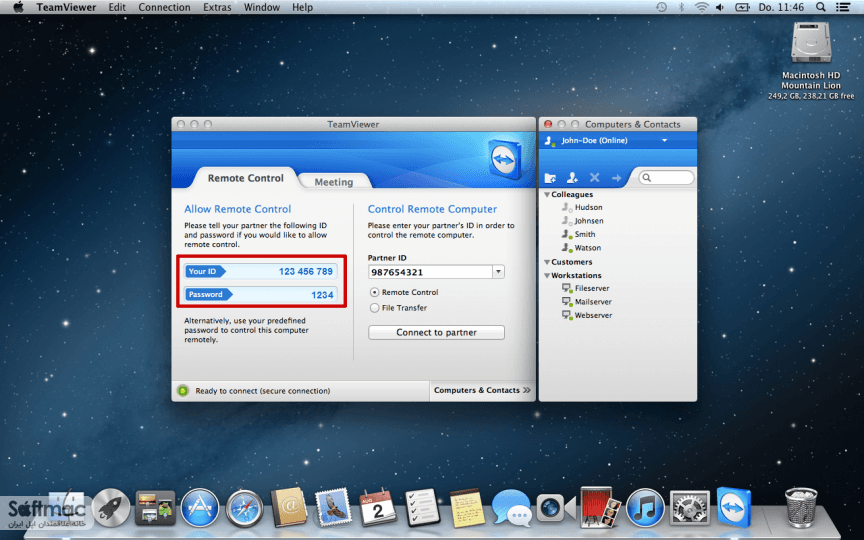The width and height of the screenshot is (864, 540).
Task: Select the Smith contact
Action: click(585, 234)
